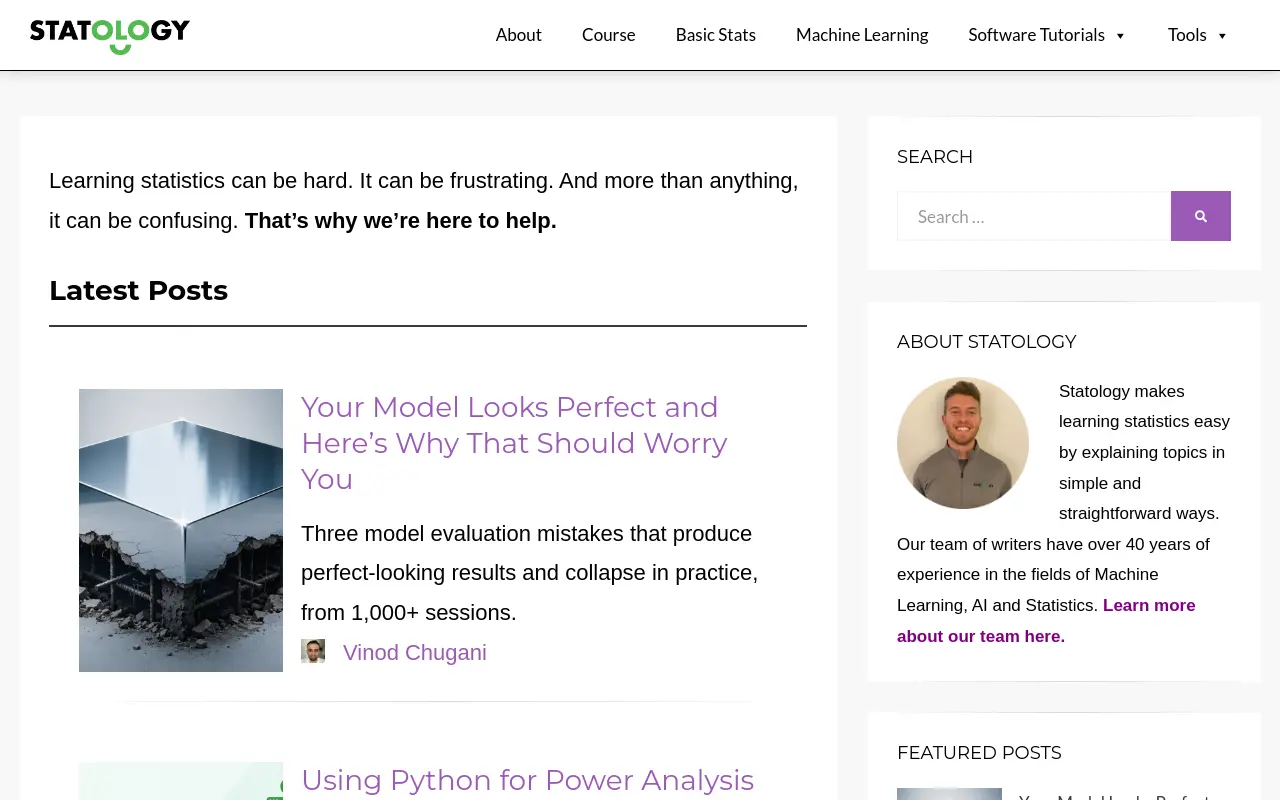Expand the Software Tutorials dropdown arrow
This screenshot has width=1280, height=800.
pos(1120,36)
